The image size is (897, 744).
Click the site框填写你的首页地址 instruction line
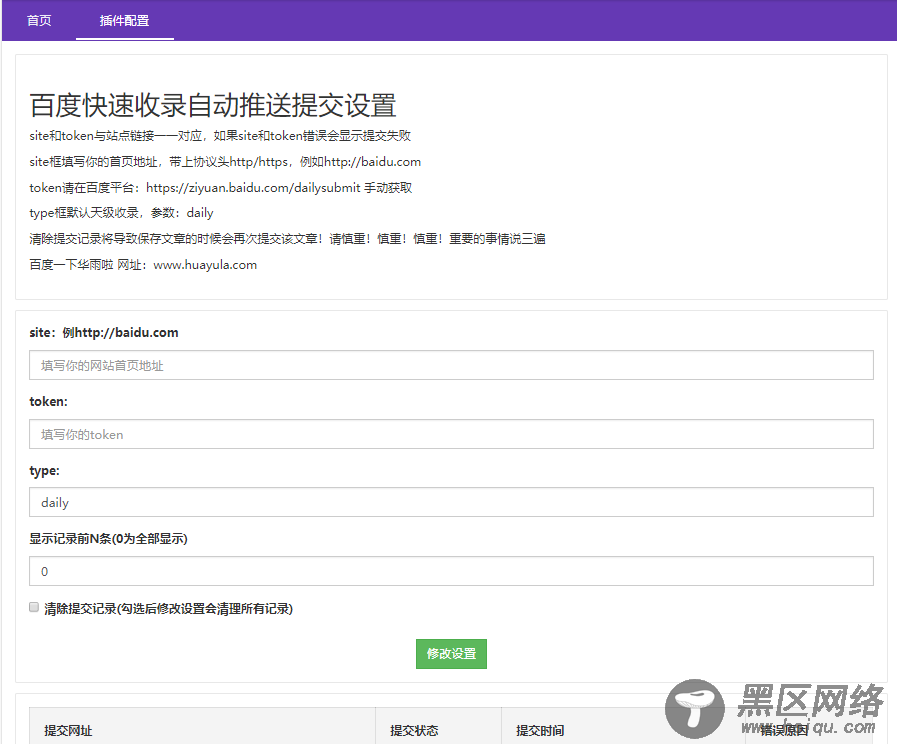(x=225, y=162)
